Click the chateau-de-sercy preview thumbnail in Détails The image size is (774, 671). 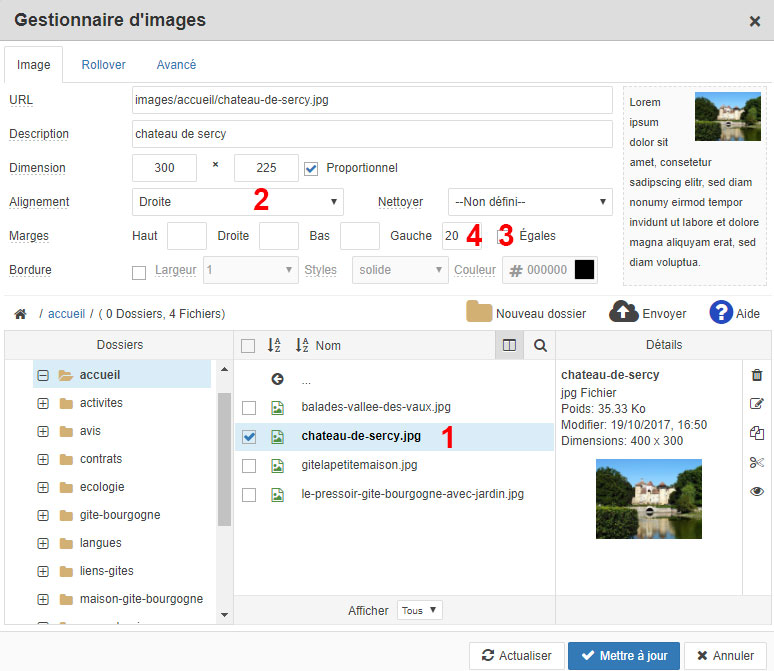[x=649, y=499]
